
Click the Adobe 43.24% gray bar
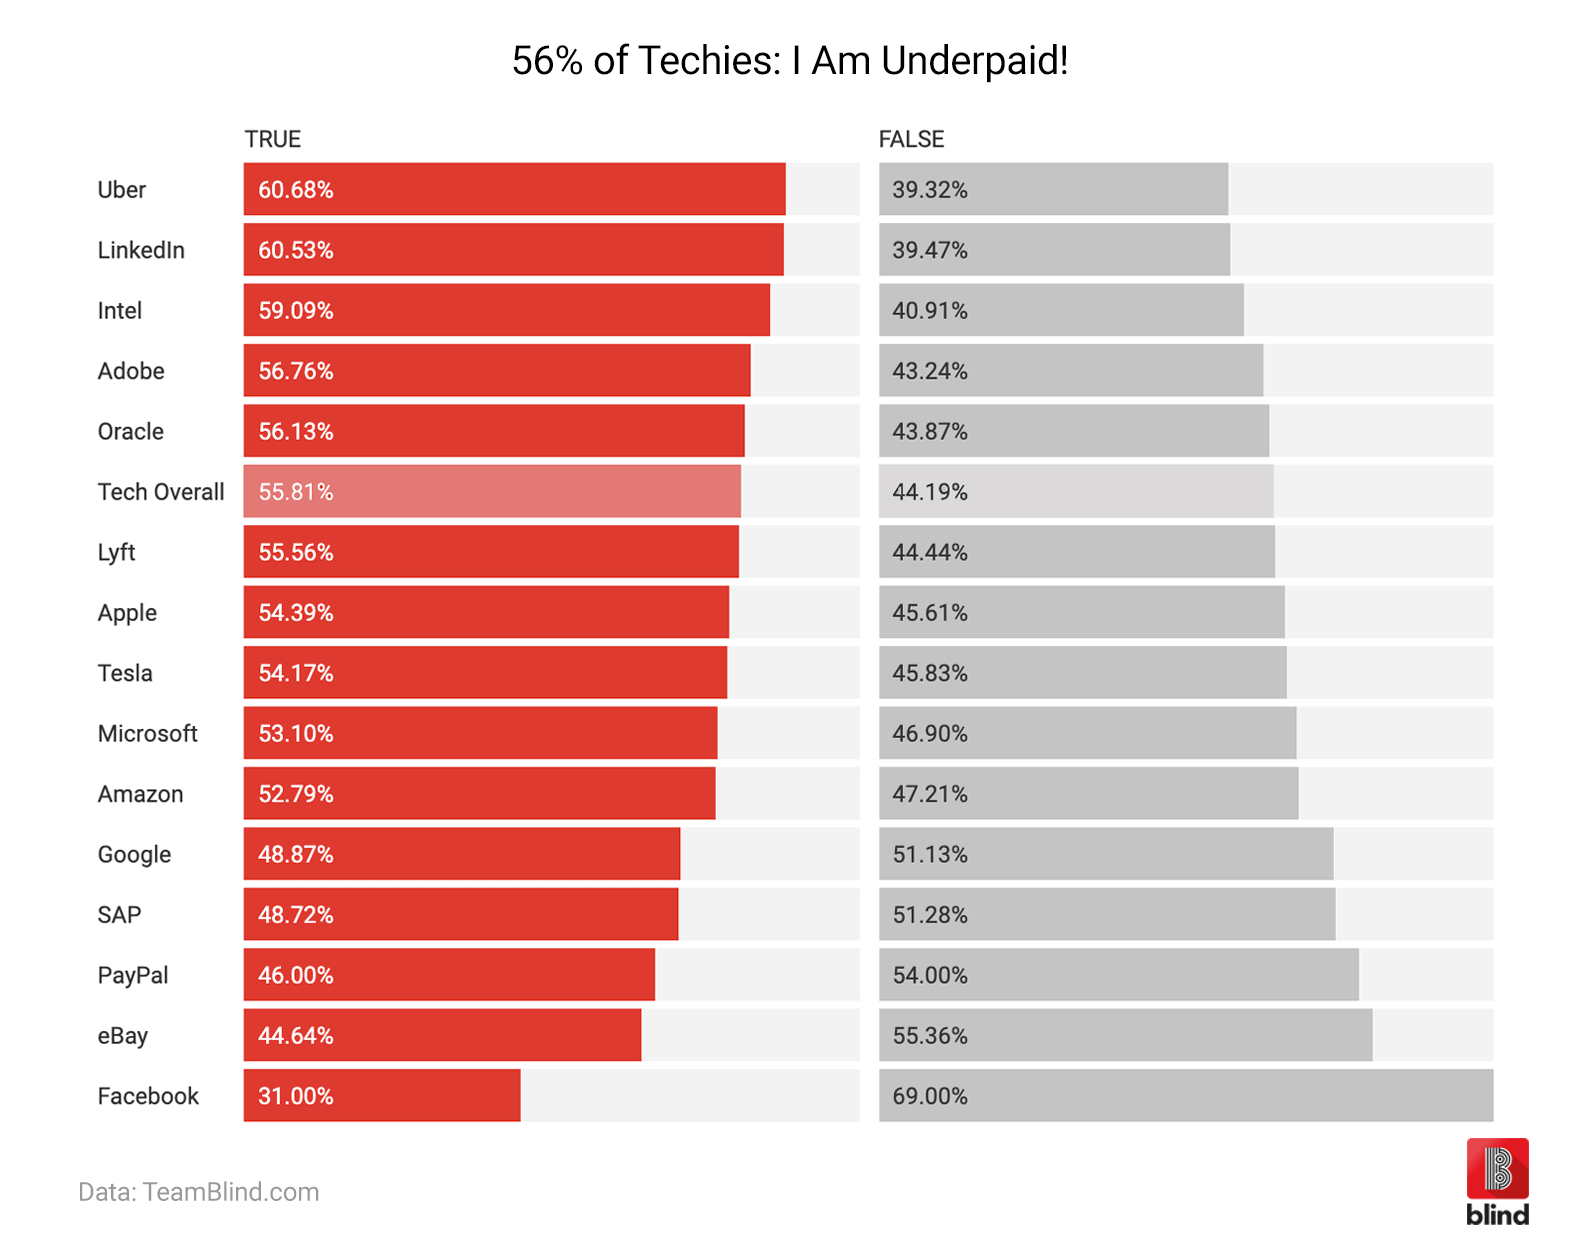pos(1071,370)
